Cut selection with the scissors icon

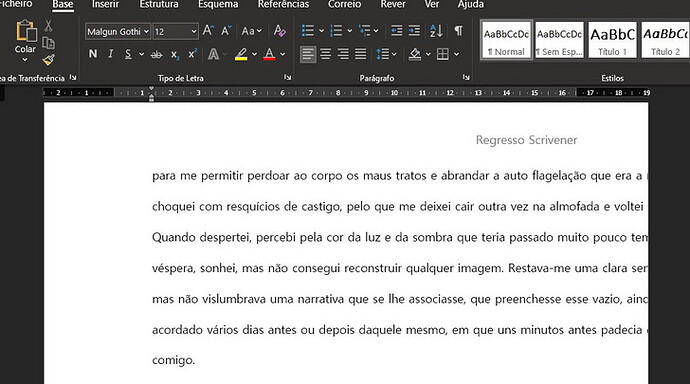48,26
